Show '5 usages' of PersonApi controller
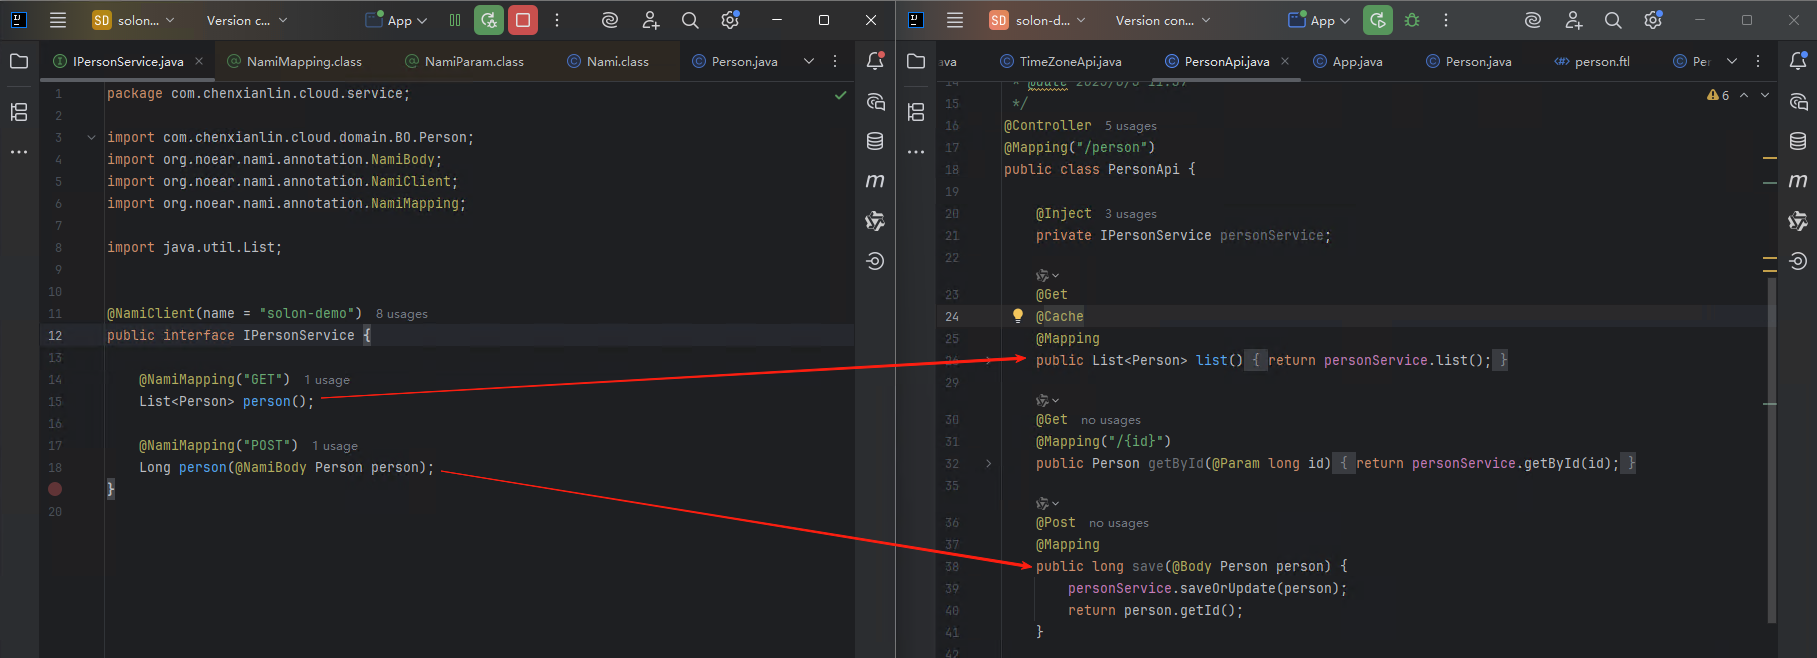1817x658 pixels. [1130, 126]
